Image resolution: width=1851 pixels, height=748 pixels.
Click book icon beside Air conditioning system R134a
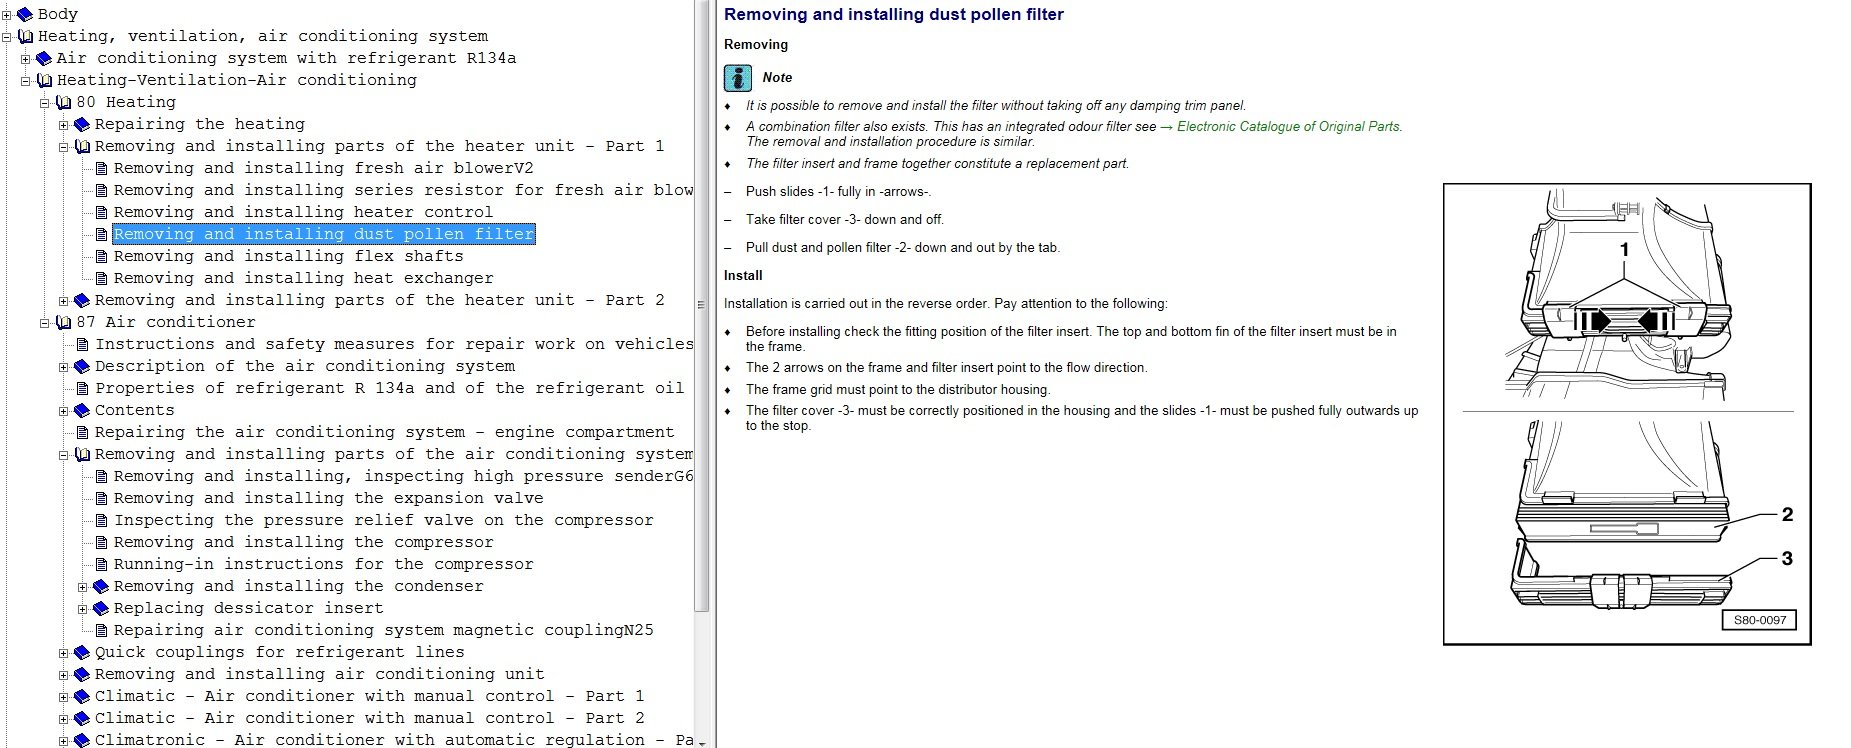pos(44,59)
